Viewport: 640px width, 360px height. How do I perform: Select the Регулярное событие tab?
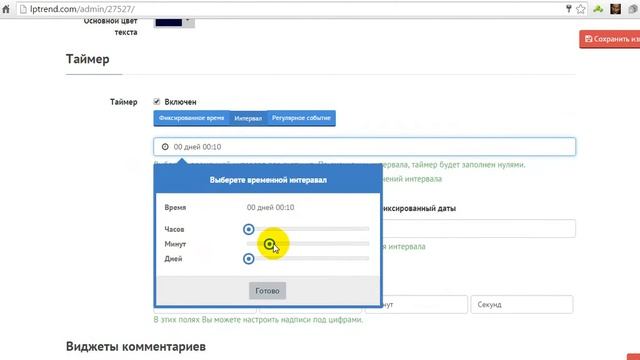tap(301, 118)
